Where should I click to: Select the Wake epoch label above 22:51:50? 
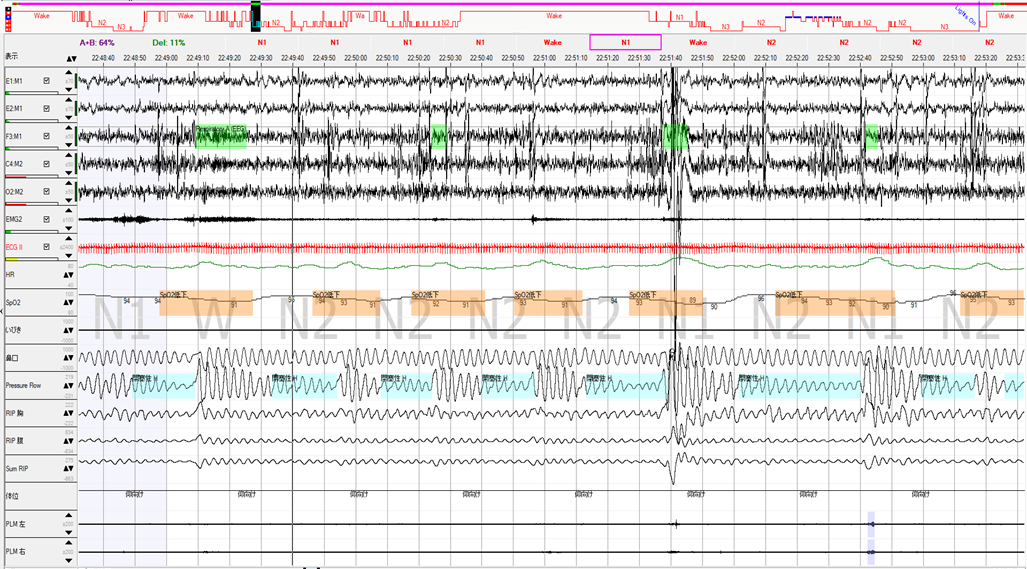click(698, 43)
